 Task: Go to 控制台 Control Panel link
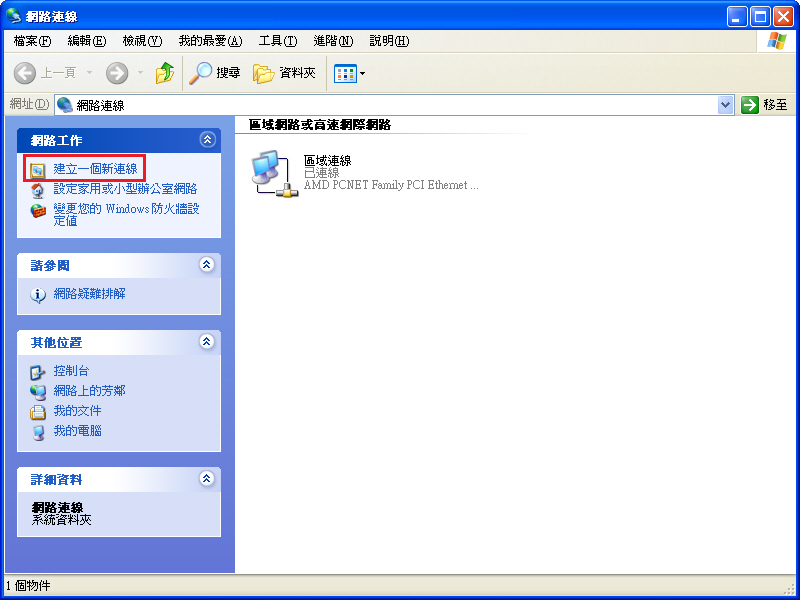pos(71,371)
